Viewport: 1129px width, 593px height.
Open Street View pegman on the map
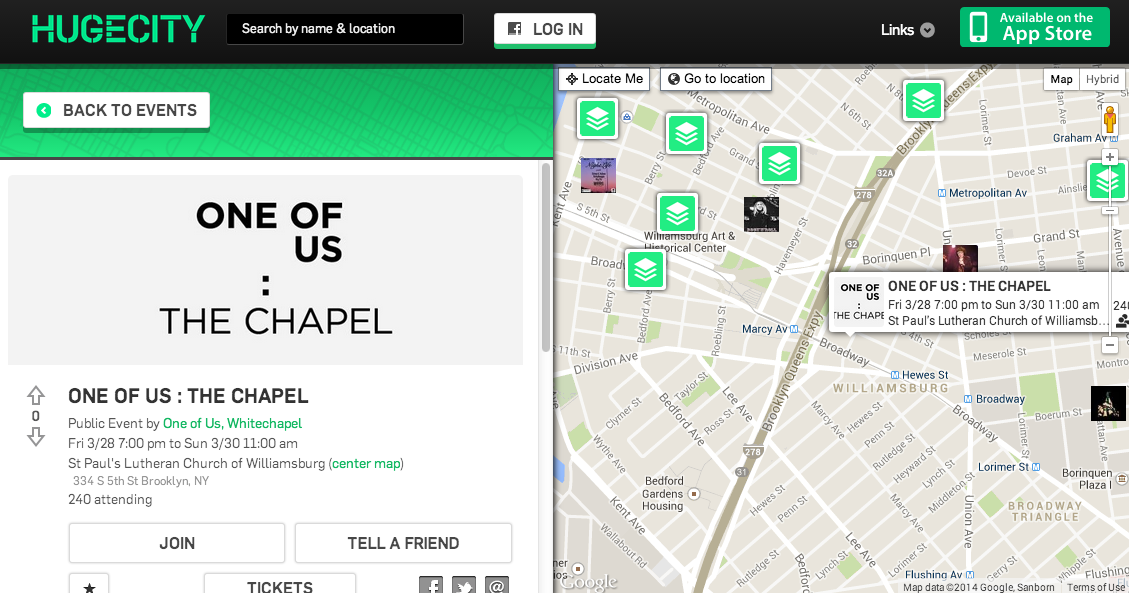click(x=1109, y=120)
